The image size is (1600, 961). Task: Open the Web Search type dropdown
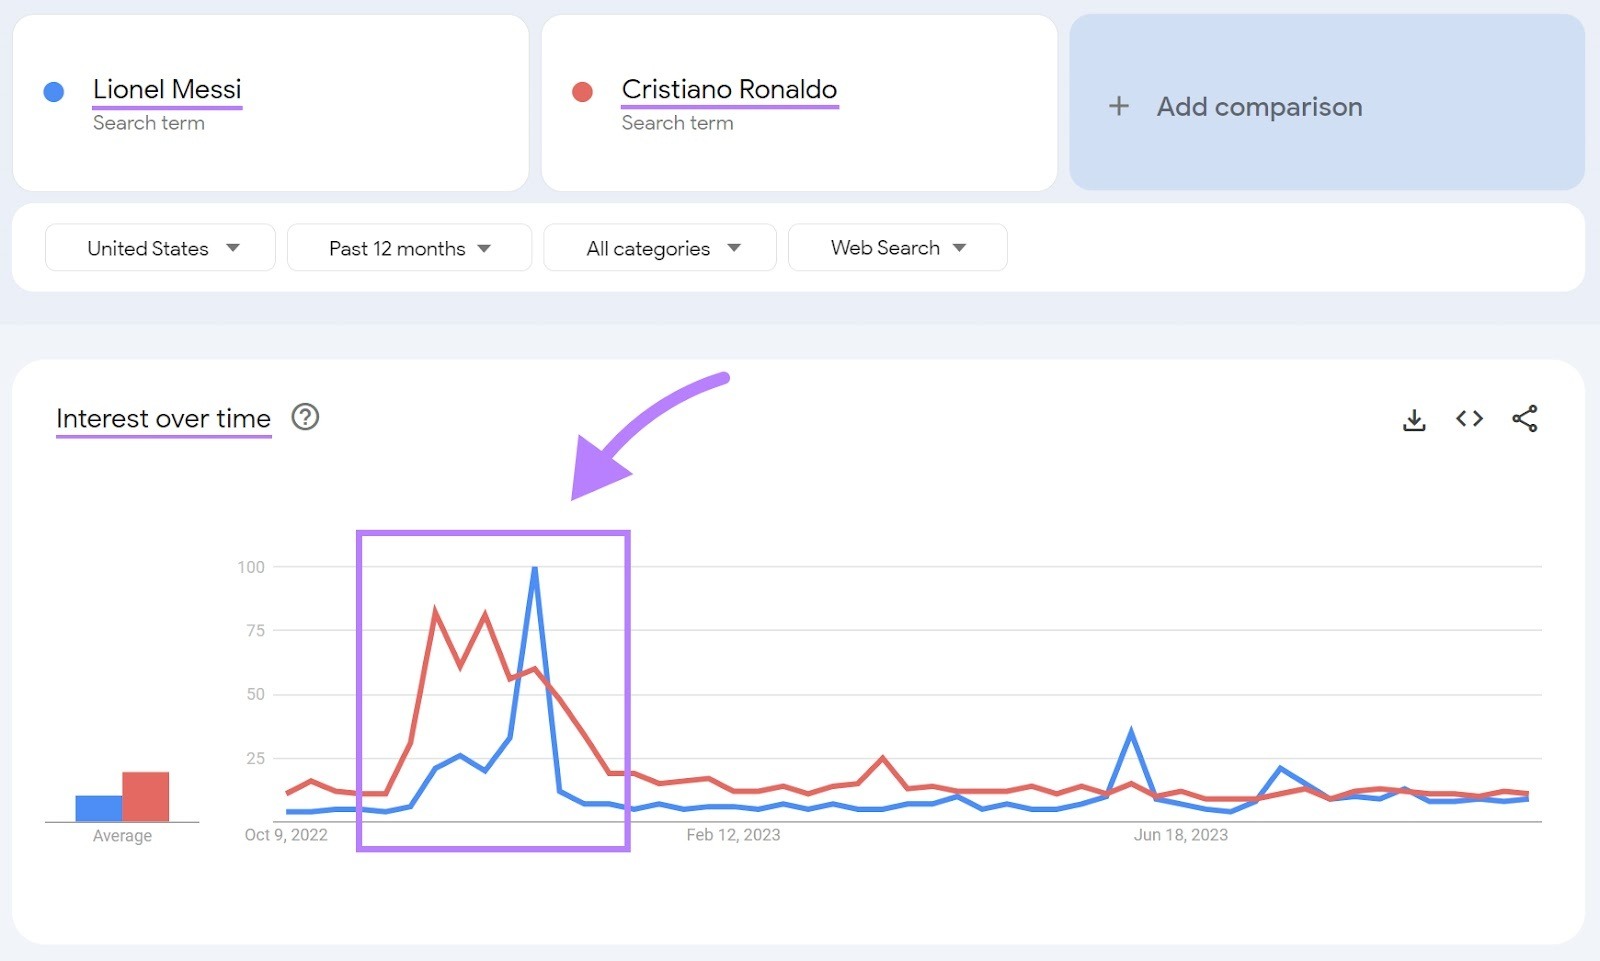(x=897, y=247)
